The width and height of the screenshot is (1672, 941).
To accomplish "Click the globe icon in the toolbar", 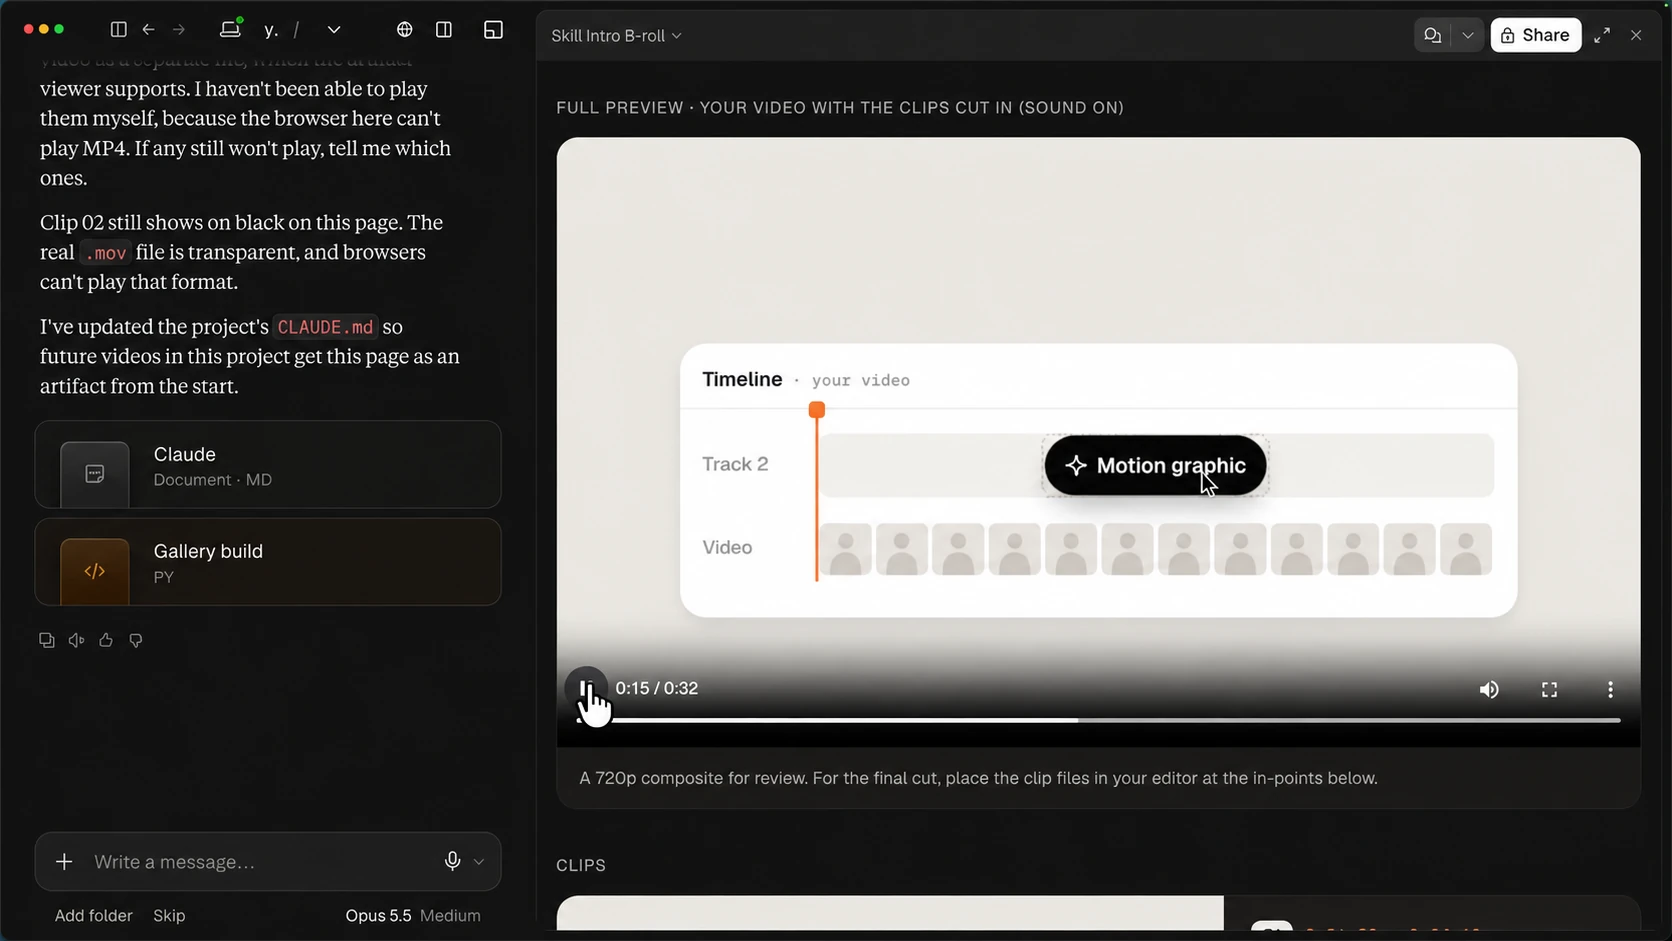I will click(x=404, y=30).
